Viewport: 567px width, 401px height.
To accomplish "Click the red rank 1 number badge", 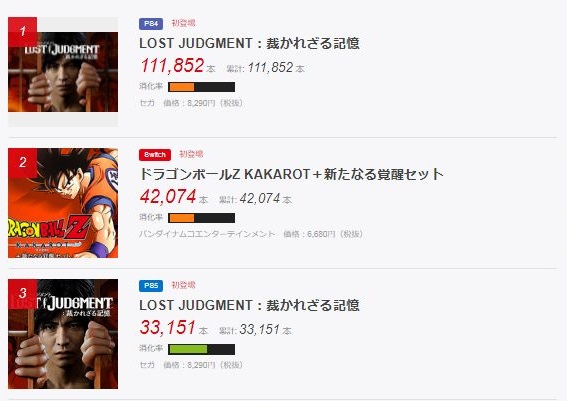I will 22,31.
